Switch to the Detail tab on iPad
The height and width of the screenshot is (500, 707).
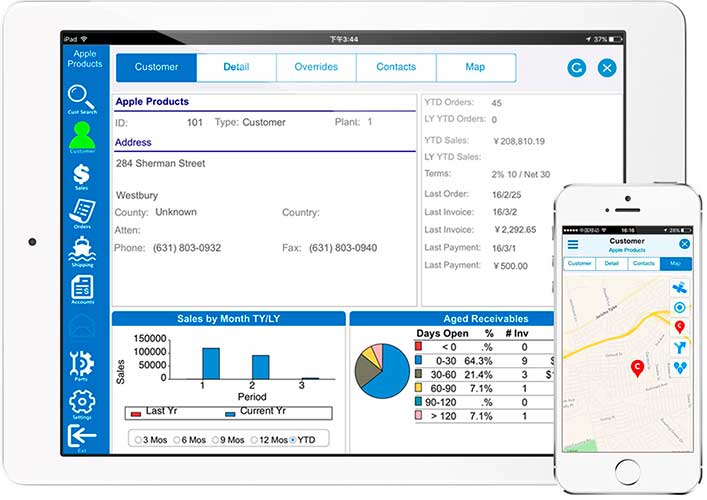(236, 67)
